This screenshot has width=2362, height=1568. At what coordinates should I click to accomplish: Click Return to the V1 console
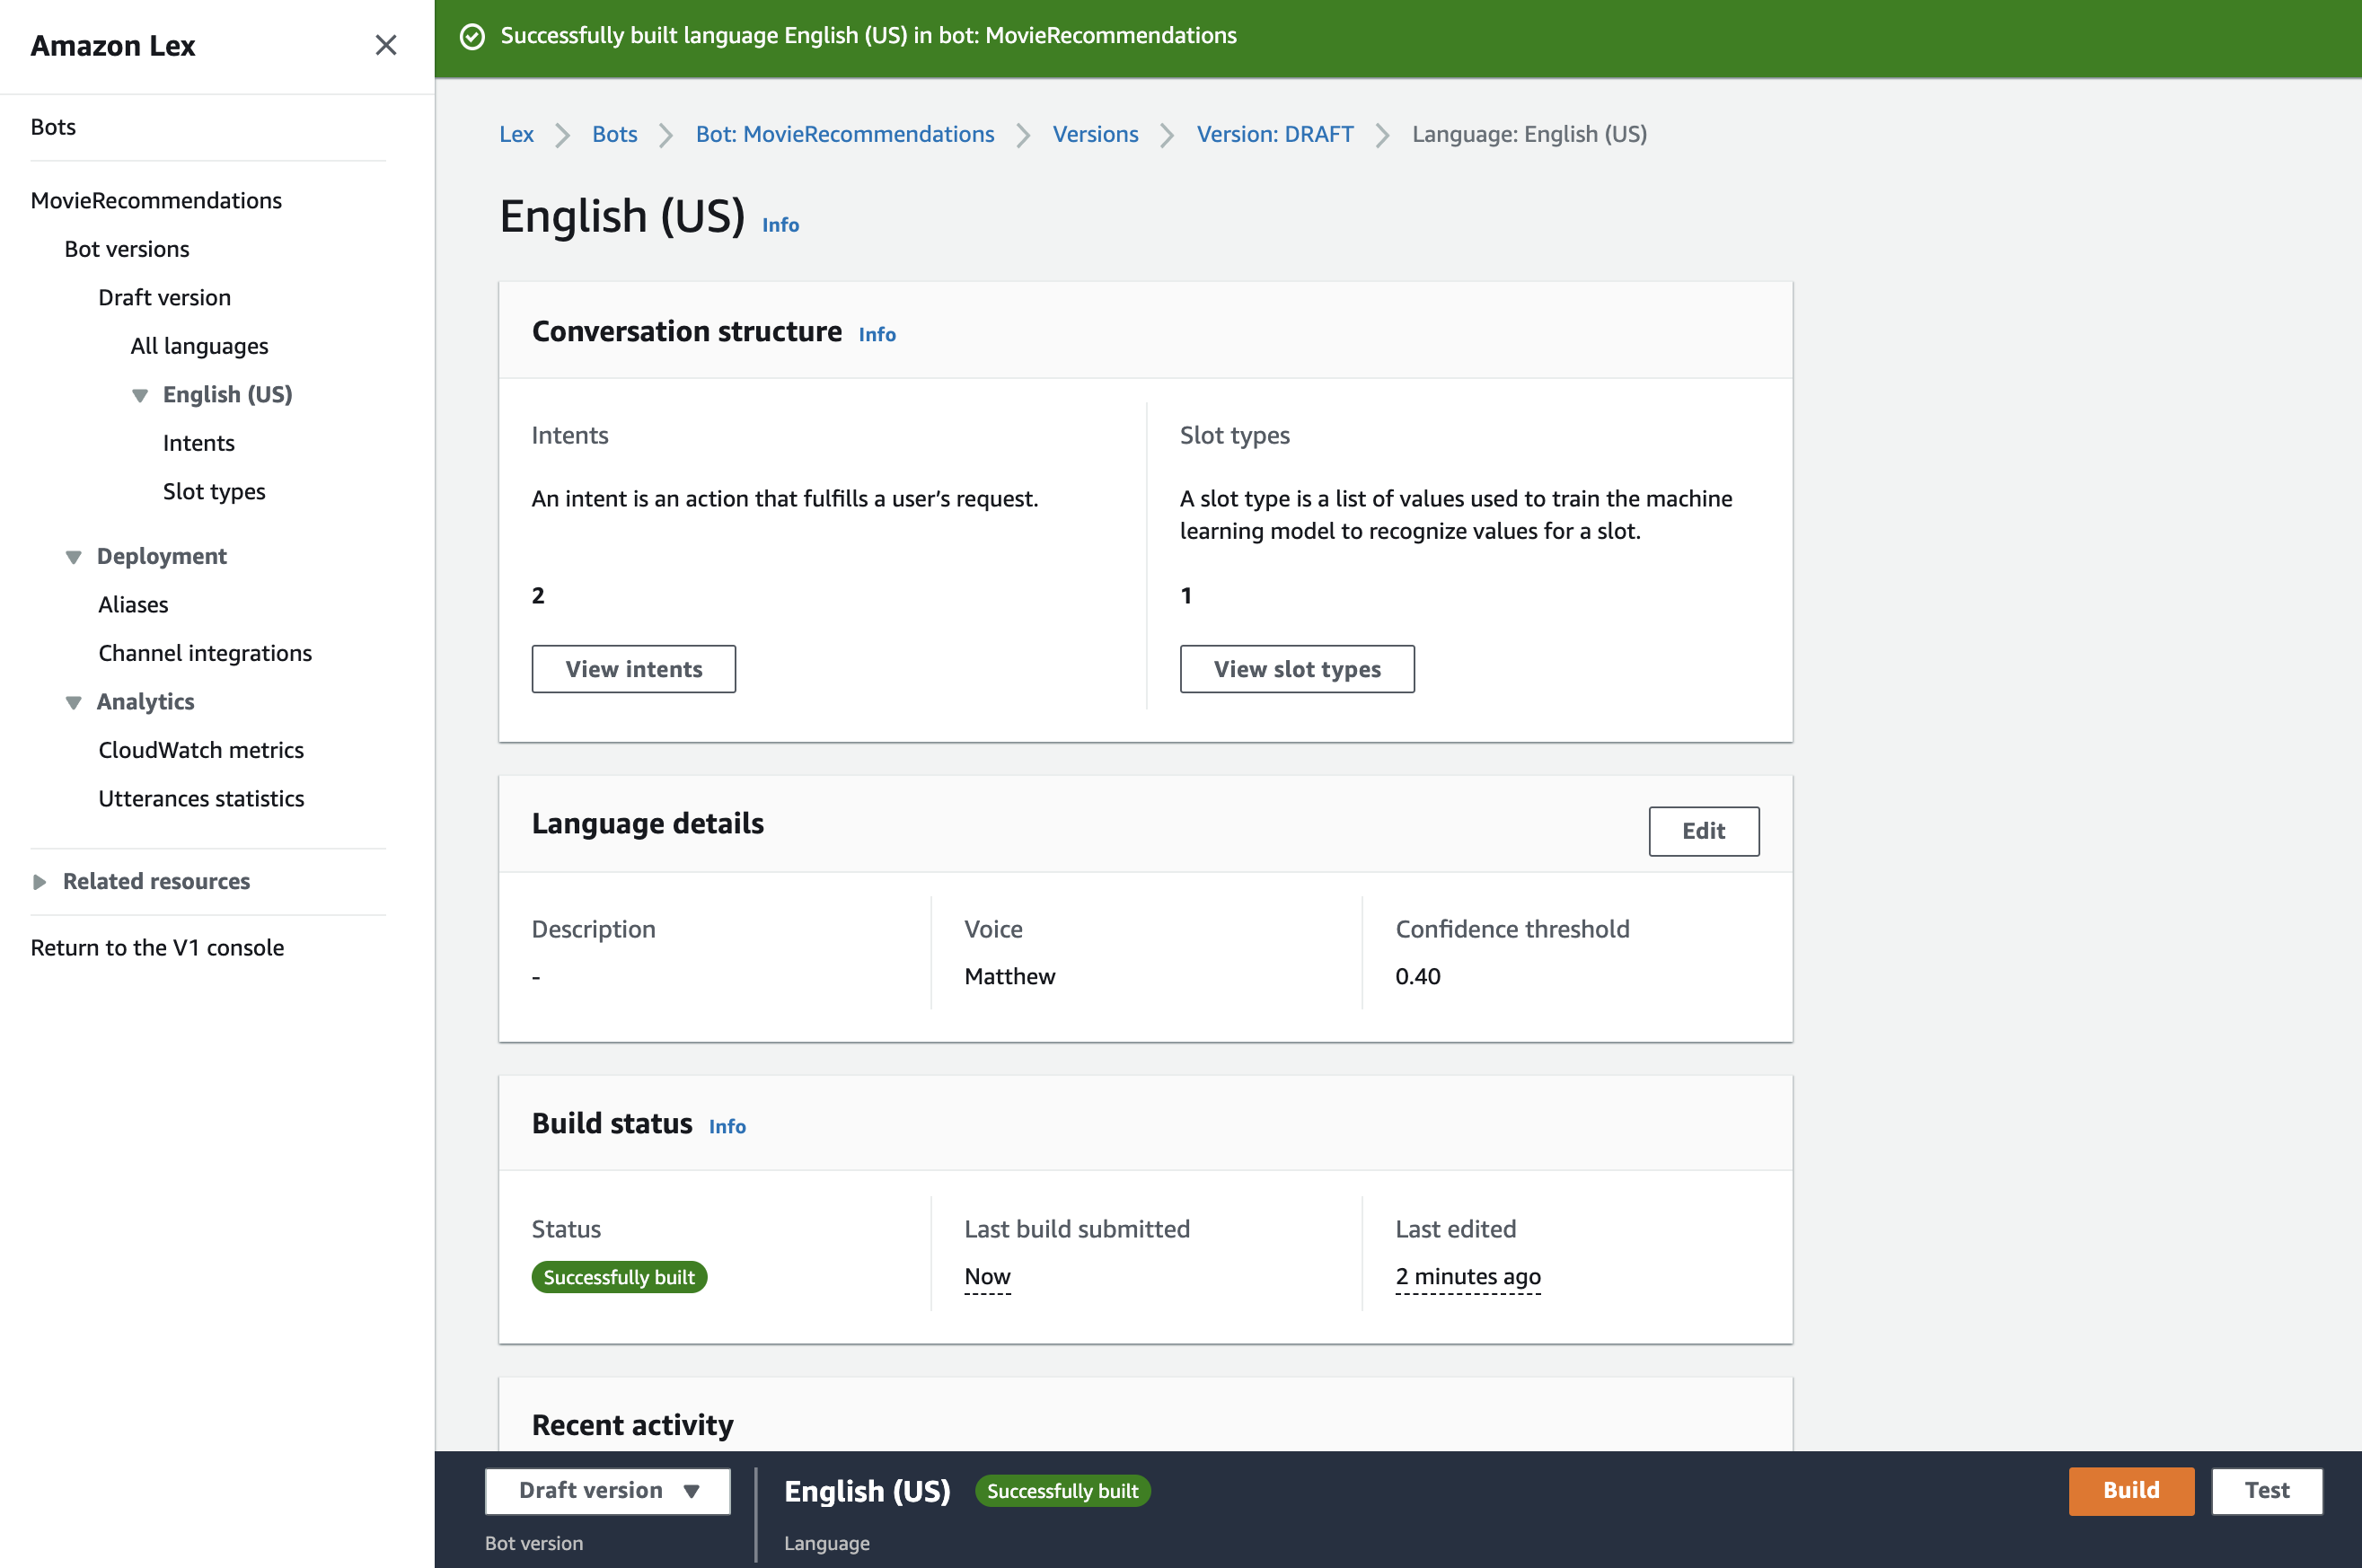pos(157,948)
